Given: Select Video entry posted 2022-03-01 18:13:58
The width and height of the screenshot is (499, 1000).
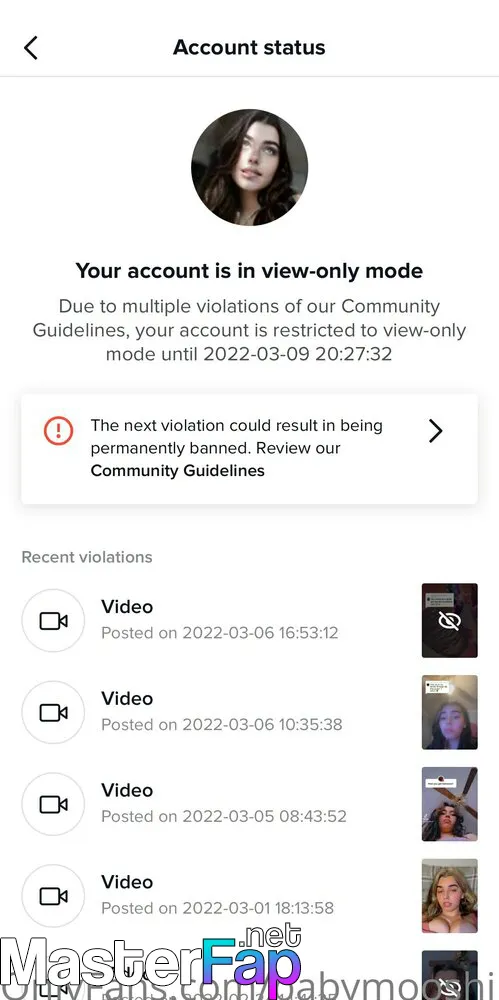Looking at the screenshot, I should click(250, 896).
